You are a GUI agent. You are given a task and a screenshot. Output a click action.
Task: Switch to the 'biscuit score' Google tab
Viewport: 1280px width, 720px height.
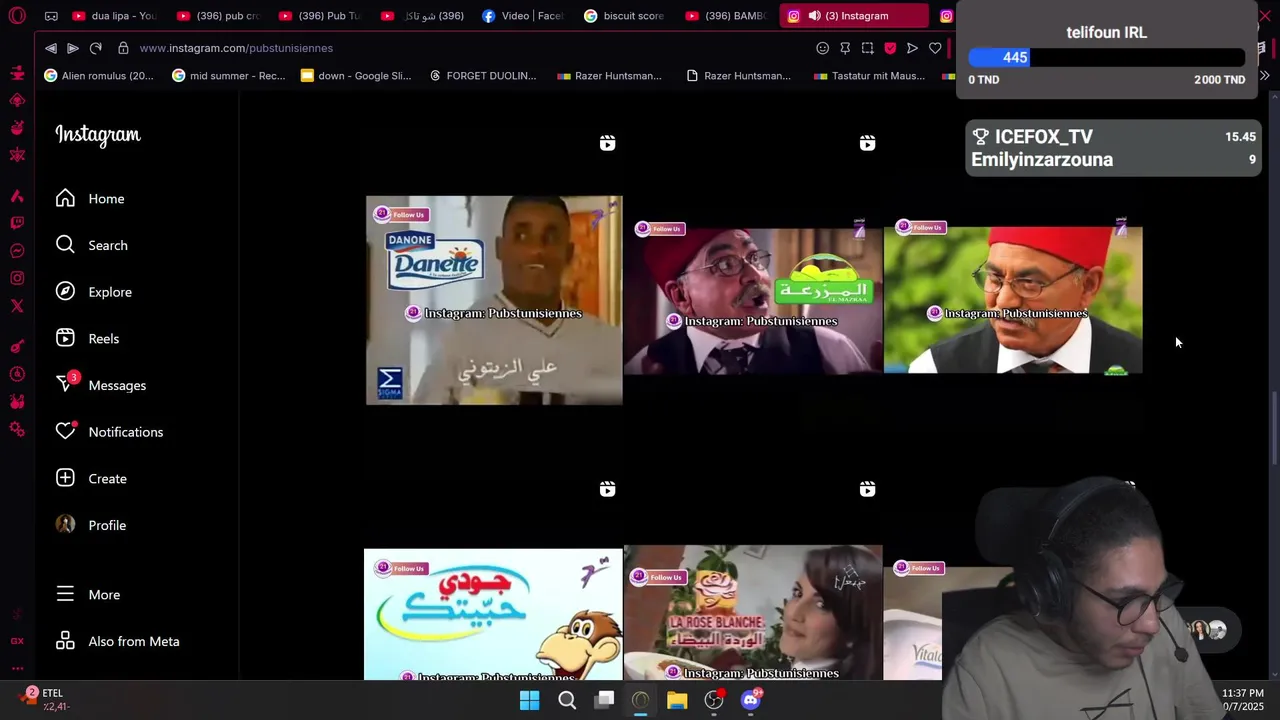(x=625, y=16)
